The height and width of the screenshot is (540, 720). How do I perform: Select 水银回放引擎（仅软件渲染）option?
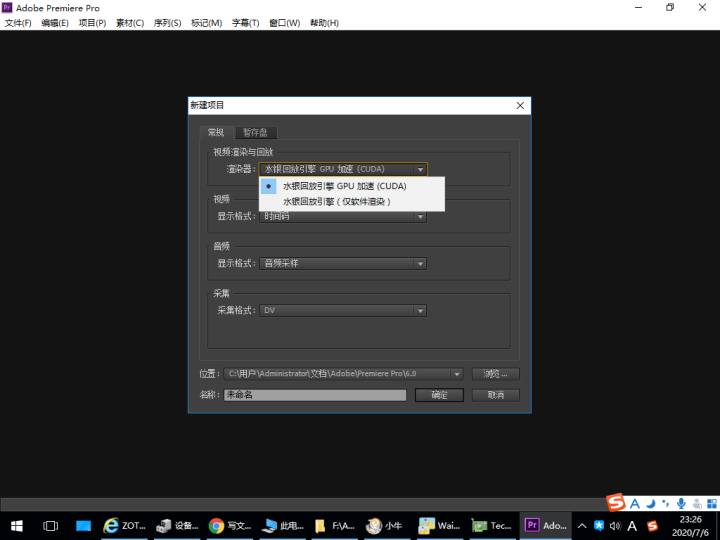pos(352,202)
